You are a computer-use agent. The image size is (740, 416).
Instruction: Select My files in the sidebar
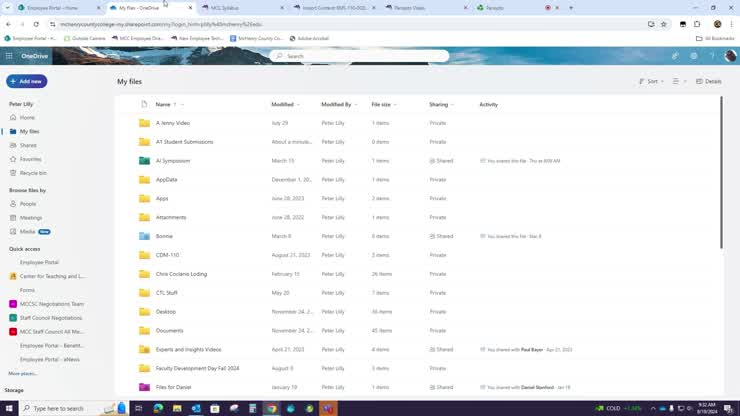29,131
